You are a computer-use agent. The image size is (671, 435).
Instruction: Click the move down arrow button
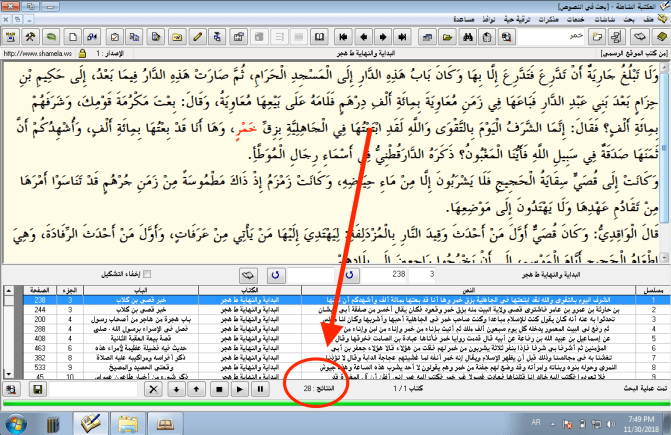click(x=176, y=389)
